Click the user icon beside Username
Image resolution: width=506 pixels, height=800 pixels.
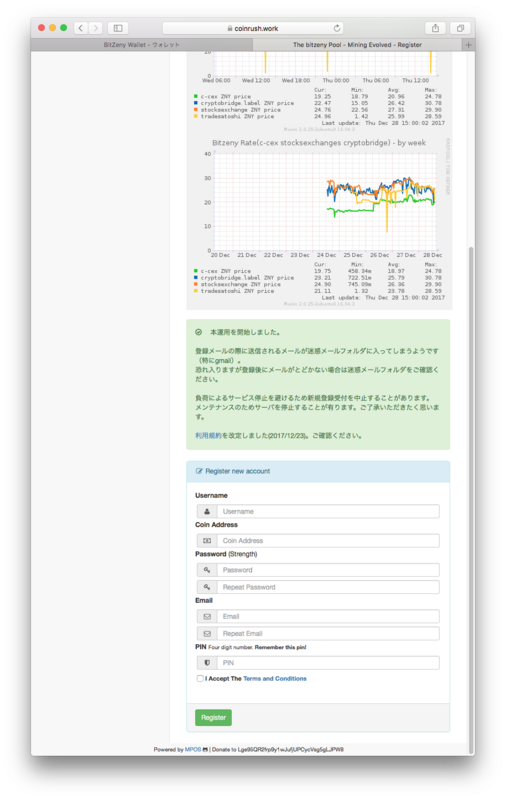tap(207, 511)
